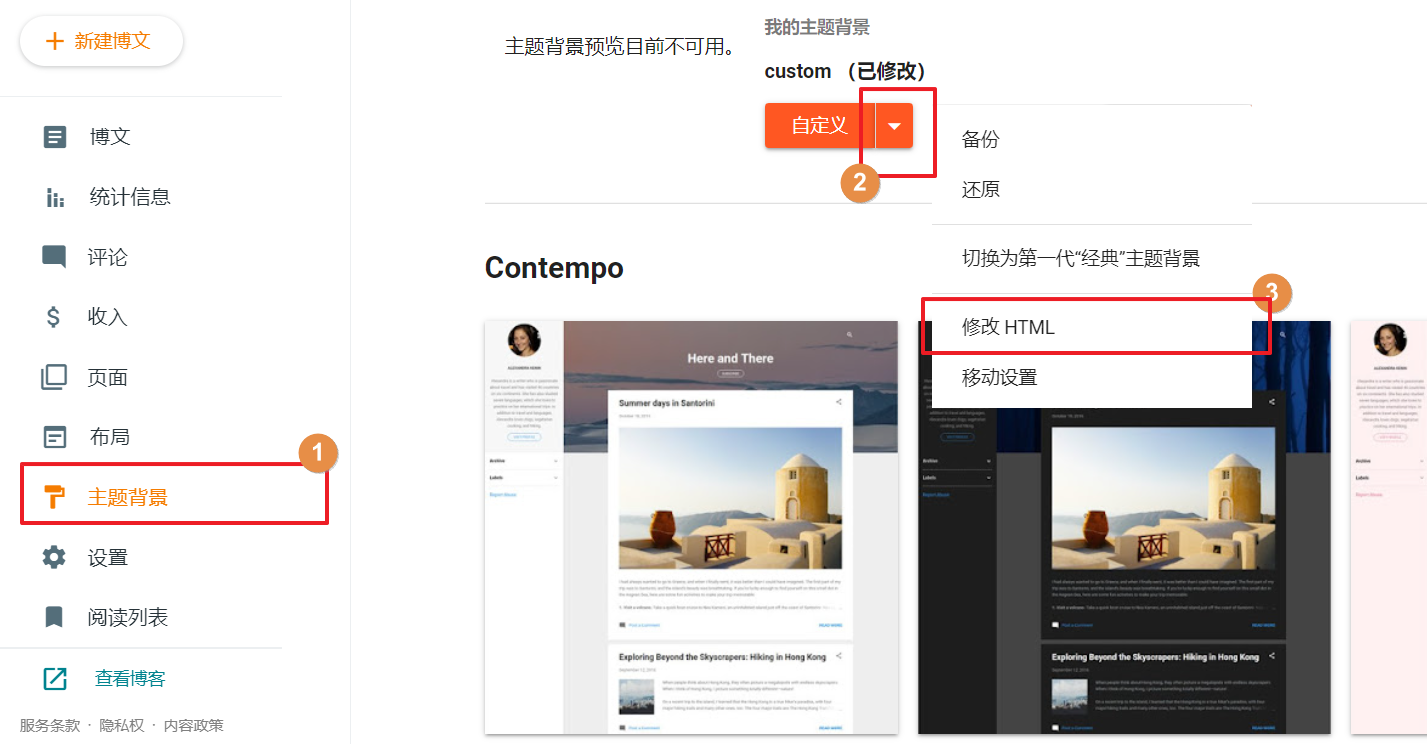Open 查看博客 via the external link icon
This screenshot has height=744, width=1427.
[x=54, y=676]
